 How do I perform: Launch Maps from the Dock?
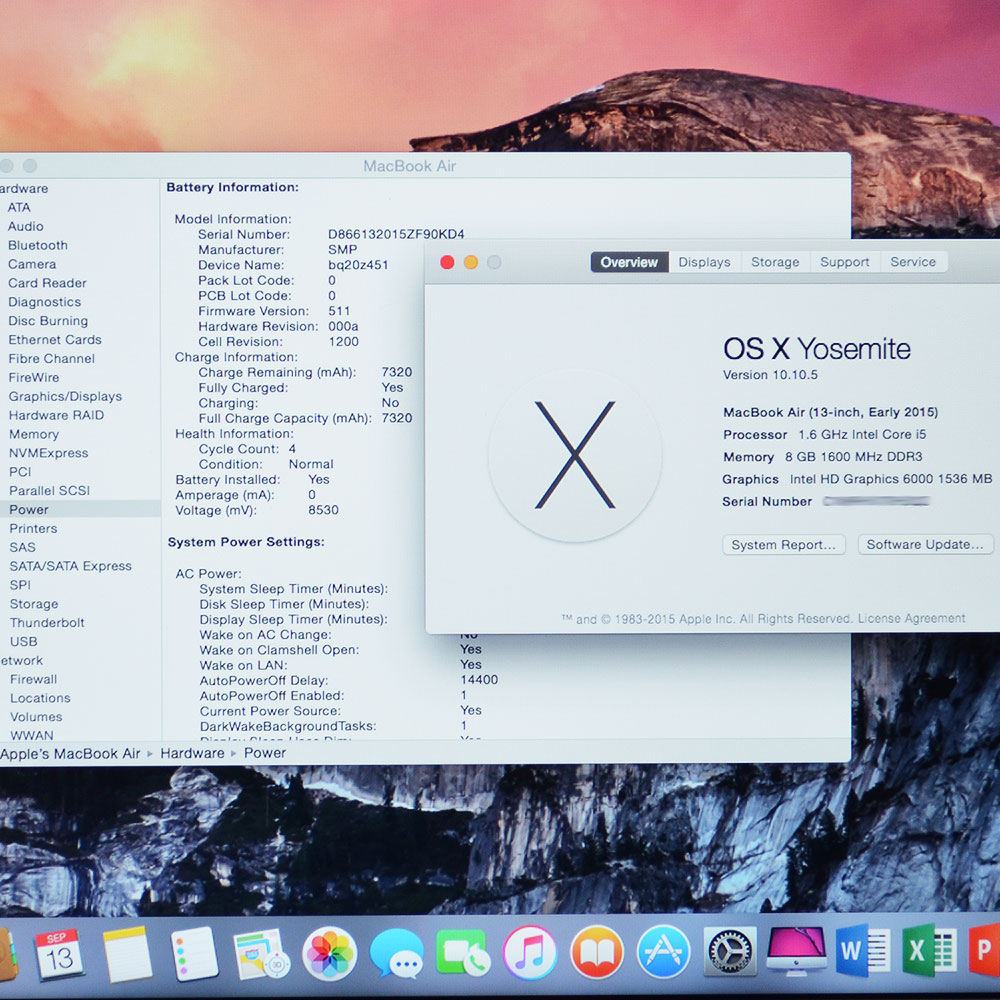point(261,955)
